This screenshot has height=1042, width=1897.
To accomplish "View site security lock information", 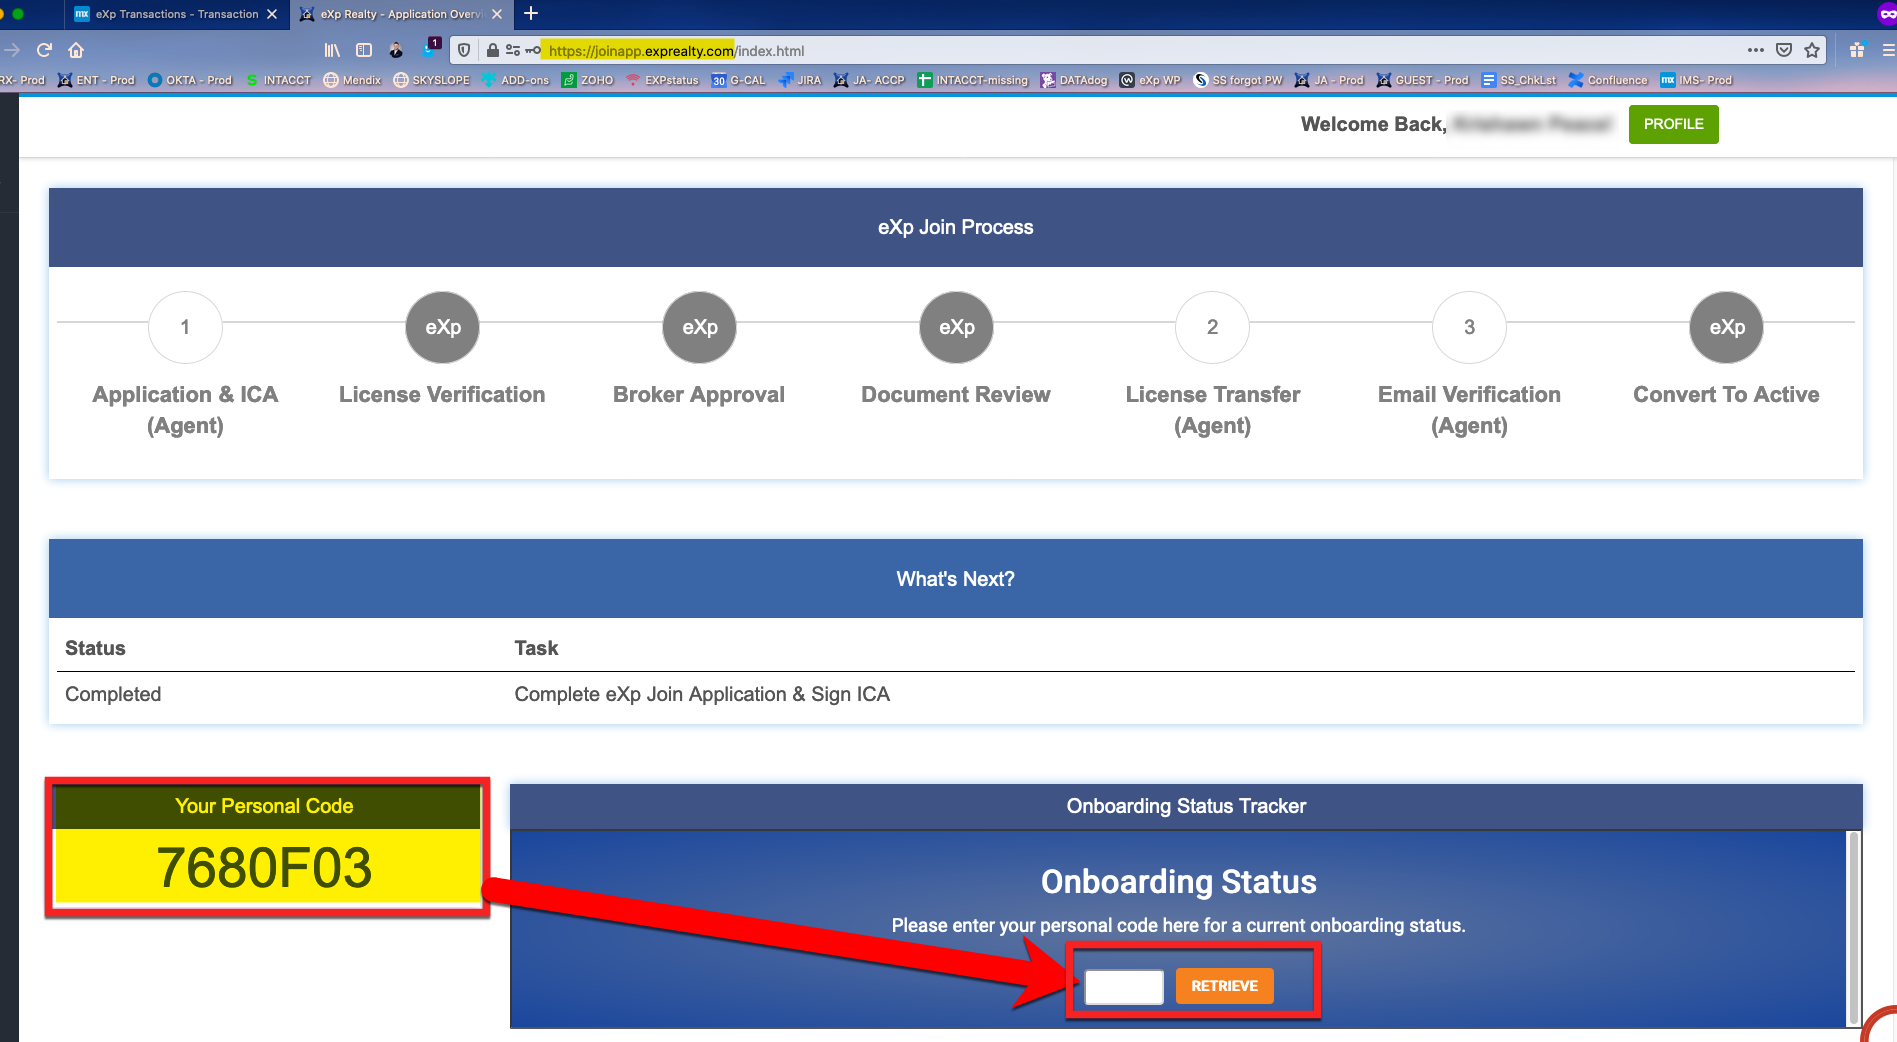I will (x=492, y=50).
